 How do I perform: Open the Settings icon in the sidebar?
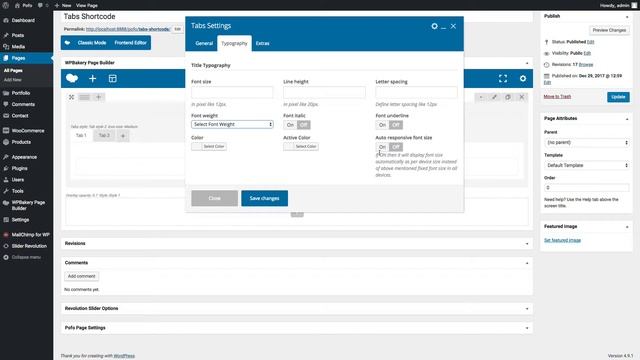click(6, 220)
